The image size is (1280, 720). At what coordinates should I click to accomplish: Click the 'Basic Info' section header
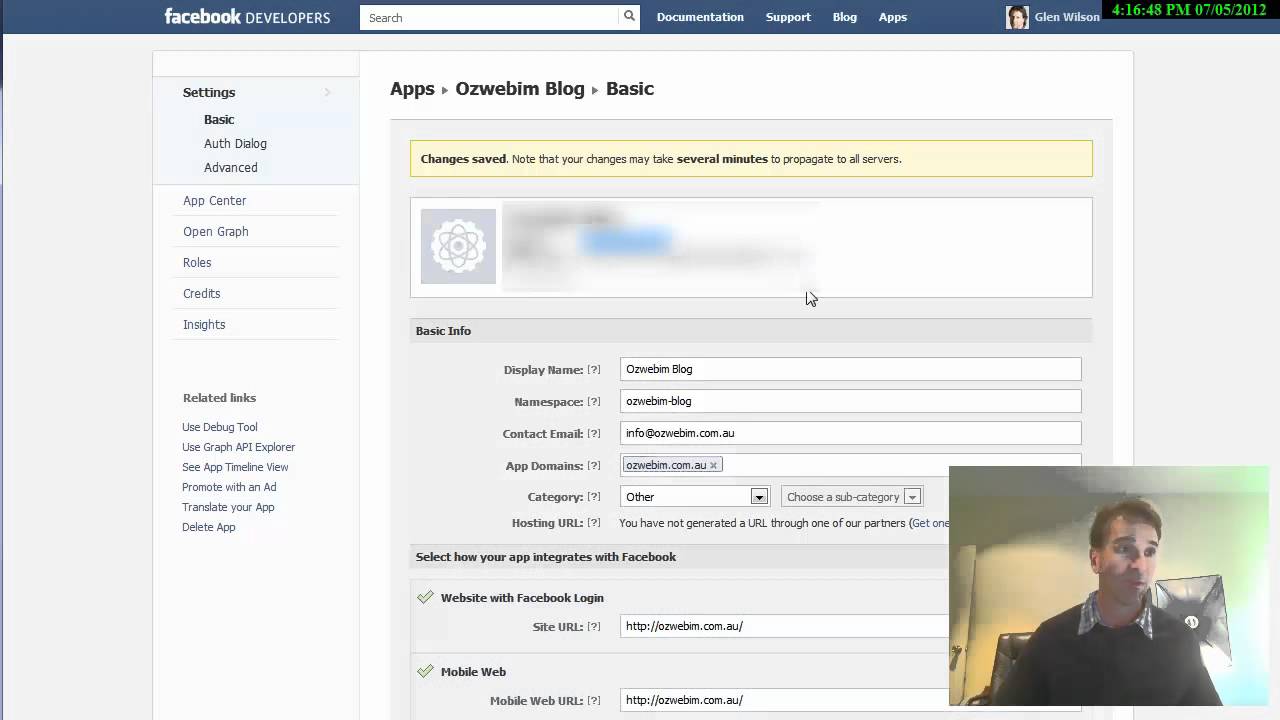(443, 331)
